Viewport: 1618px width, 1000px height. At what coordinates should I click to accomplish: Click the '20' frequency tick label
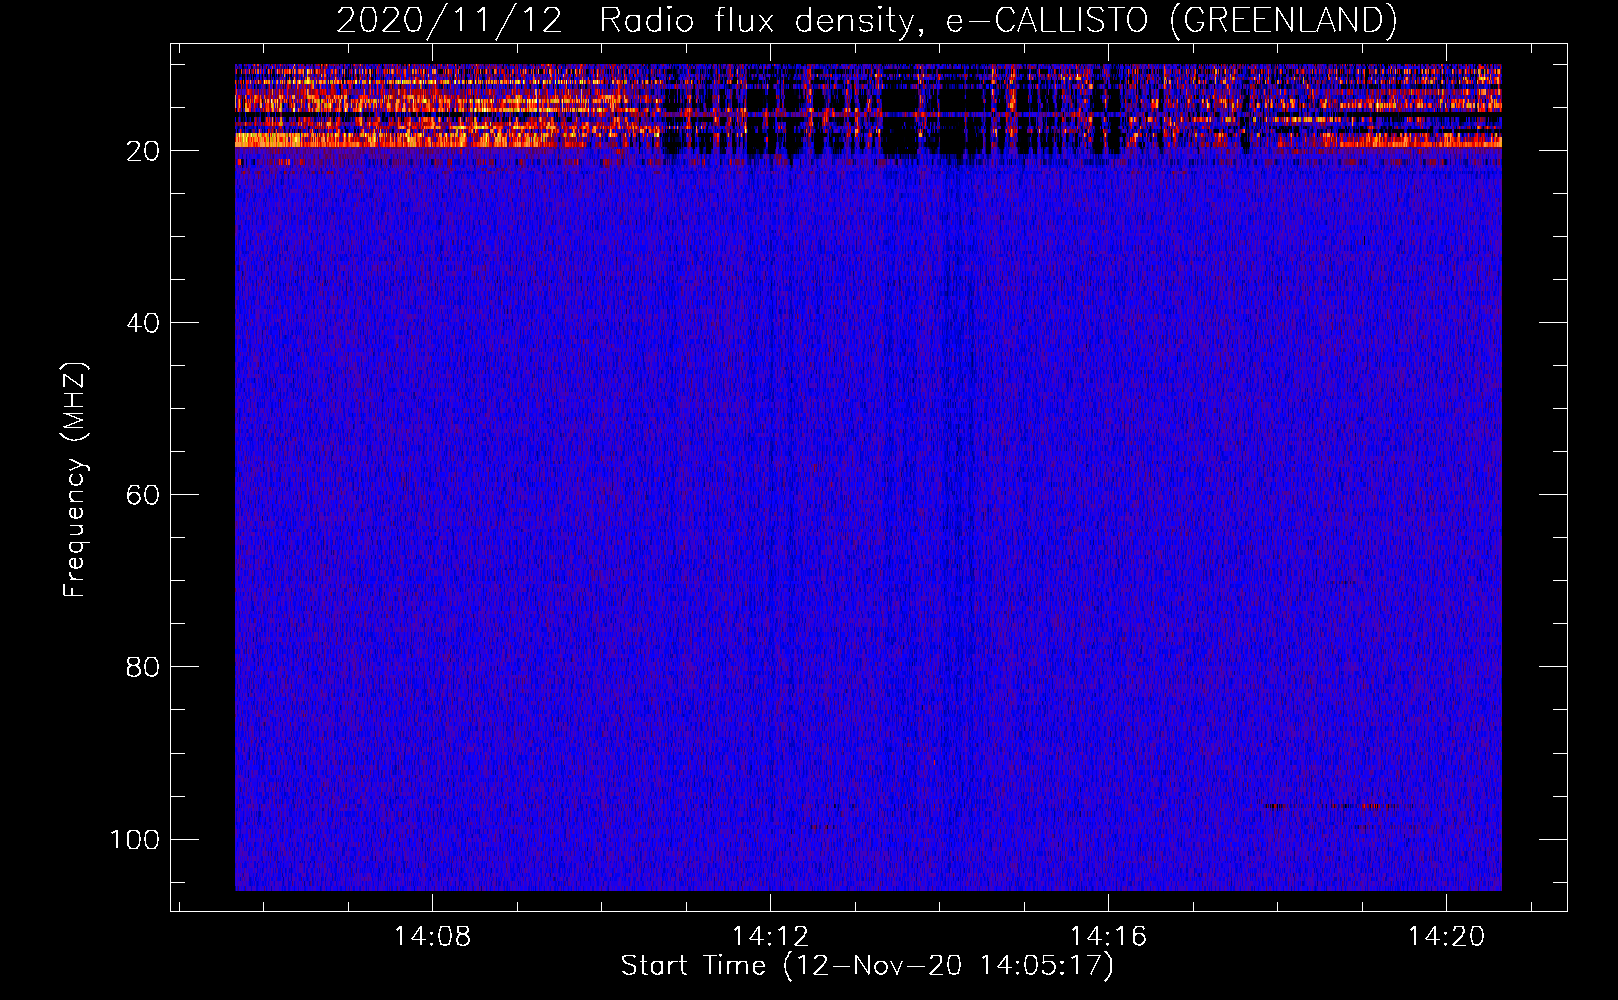143,151
